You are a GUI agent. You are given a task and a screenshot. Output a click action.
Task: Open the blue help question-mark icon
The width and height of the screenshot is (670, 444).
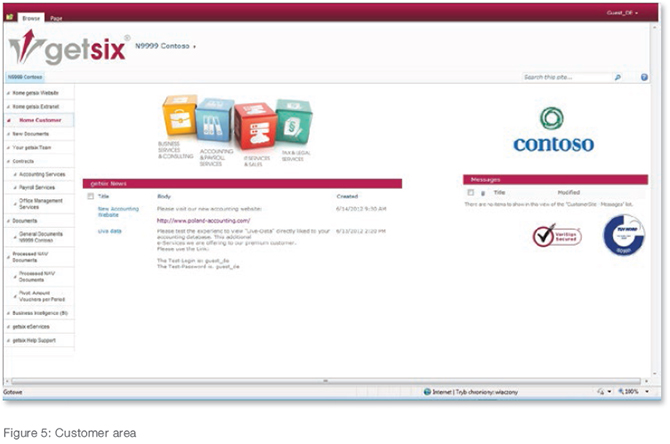coord(644,77)
